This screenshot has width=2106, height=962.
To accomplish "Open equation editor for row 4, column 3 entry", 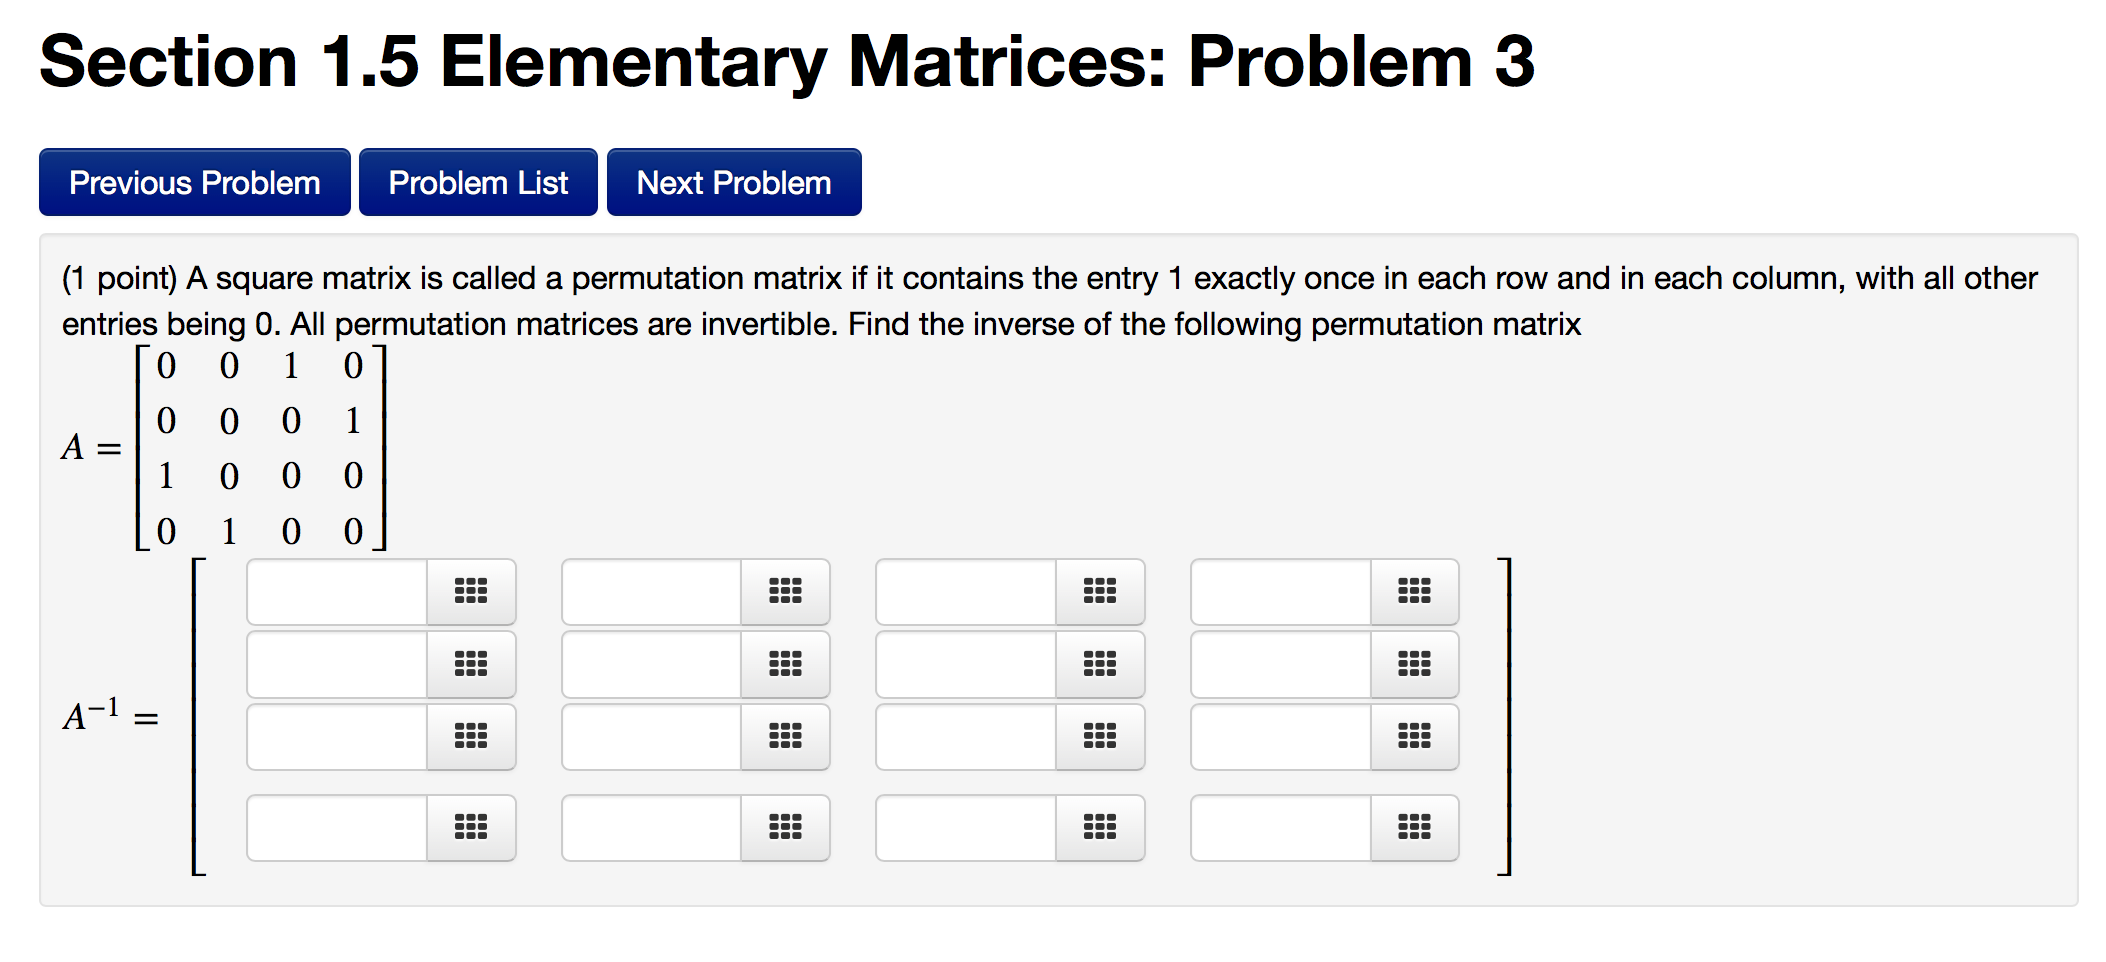I will (x=1100, y=827).
